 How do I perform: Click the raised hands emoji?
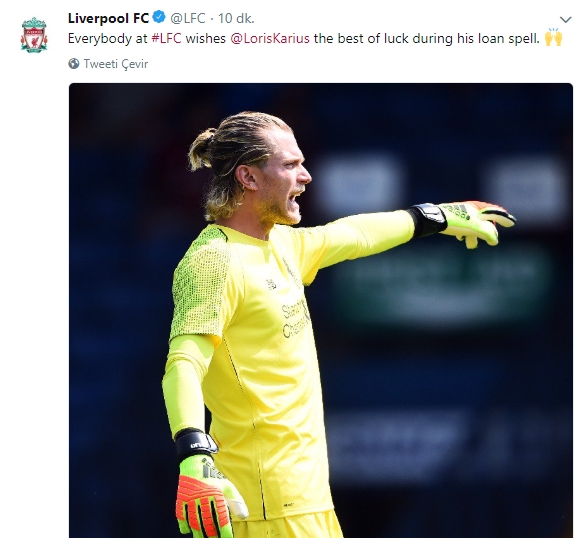[553, 37]
